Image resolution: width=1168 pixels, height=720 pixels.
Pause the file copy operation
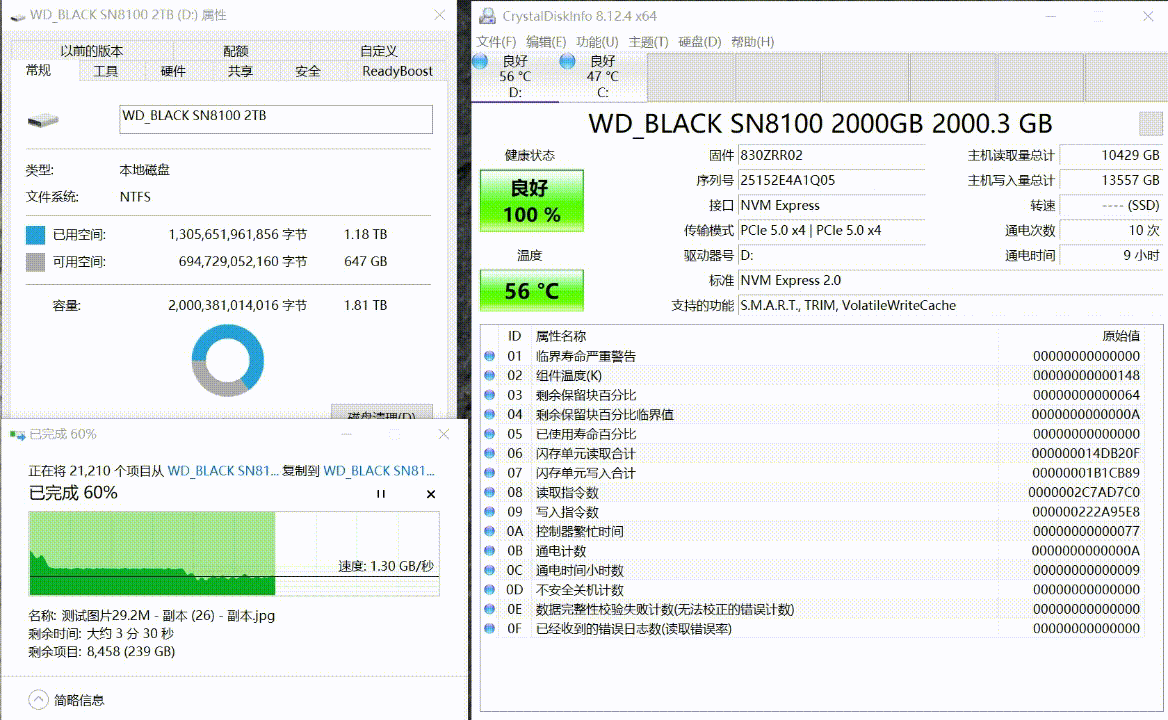tap(381, 494)
